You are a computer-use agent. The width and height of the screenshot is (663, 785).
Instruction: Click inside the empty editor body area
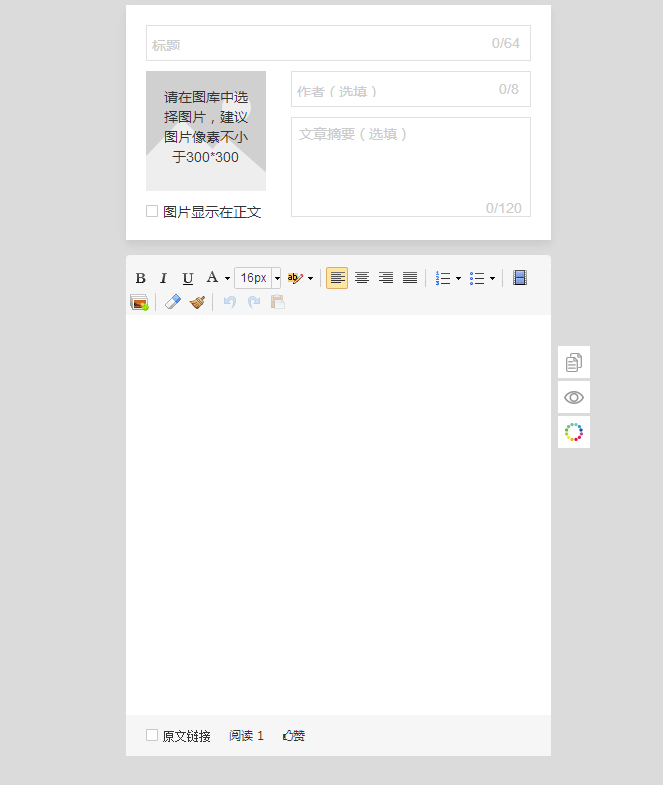pos(339,515)
